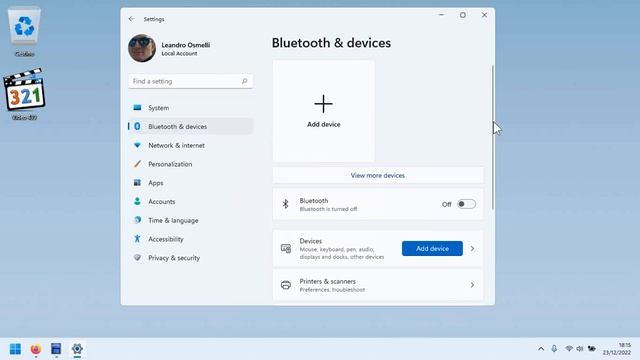Click the Devices row keyboard-mouse icon
Image resolution: width=640 pixels, height=360 pixels.
[286, 248]
